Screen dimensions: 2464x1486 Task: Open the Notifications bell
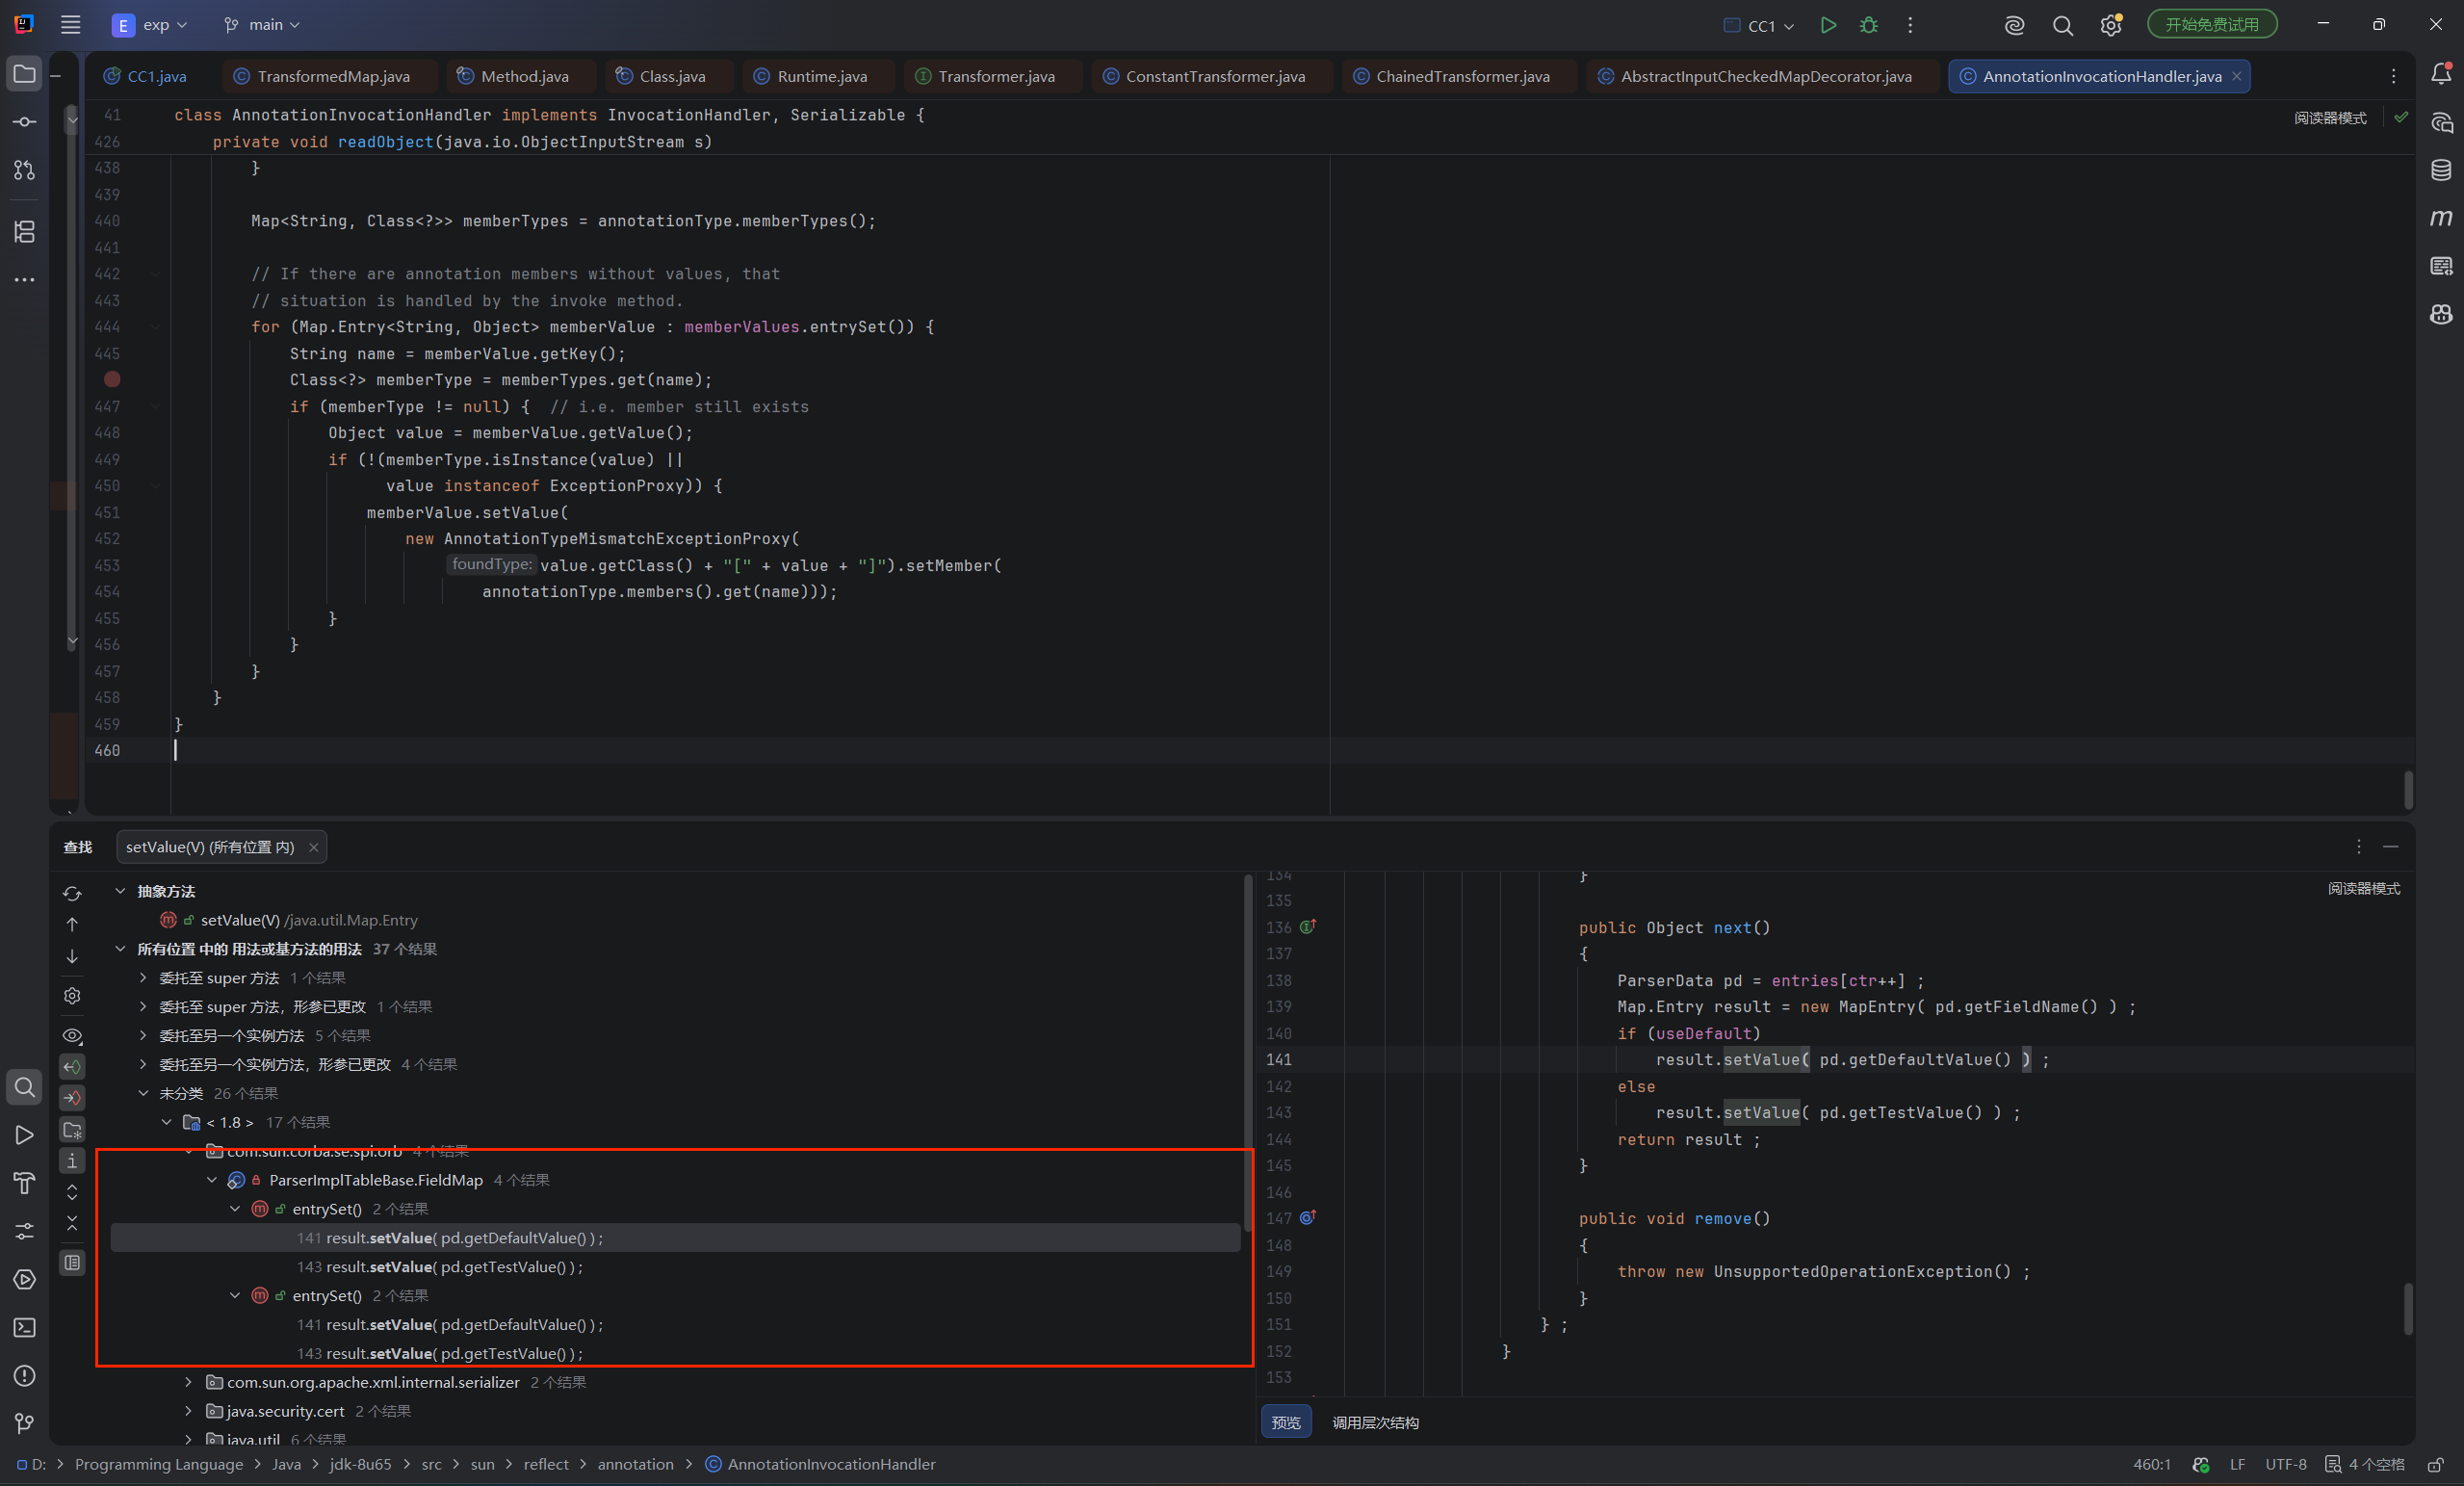pos(2441,74)
